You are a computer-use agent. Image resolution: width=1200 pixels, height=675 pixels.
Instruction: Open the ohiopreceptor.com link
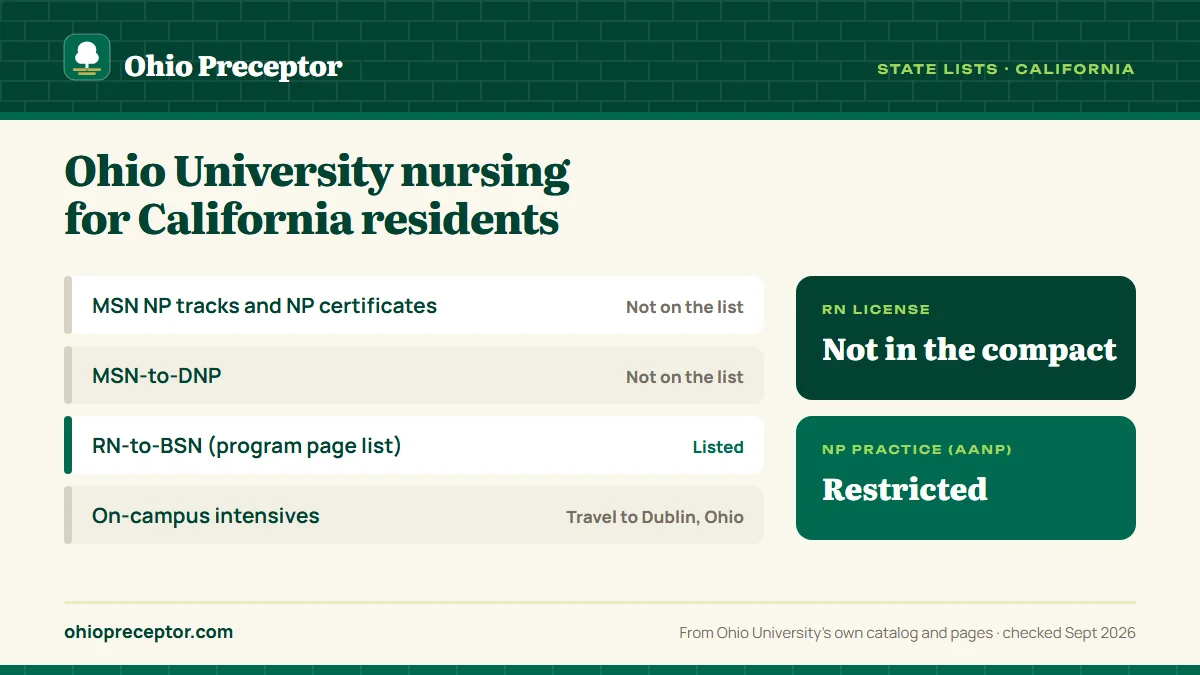coord(148,632)
